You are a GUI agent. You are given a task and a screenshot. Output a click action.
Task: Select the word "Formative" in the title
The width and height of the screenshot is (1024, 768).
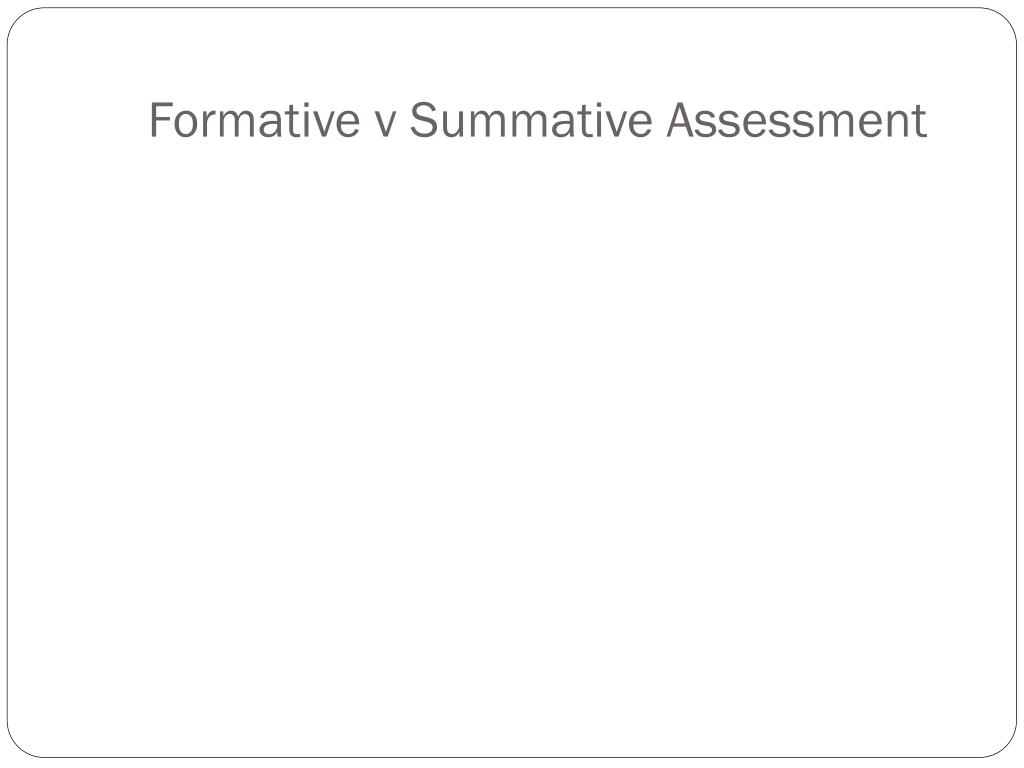pyautogui.click(x=254, y=120)
